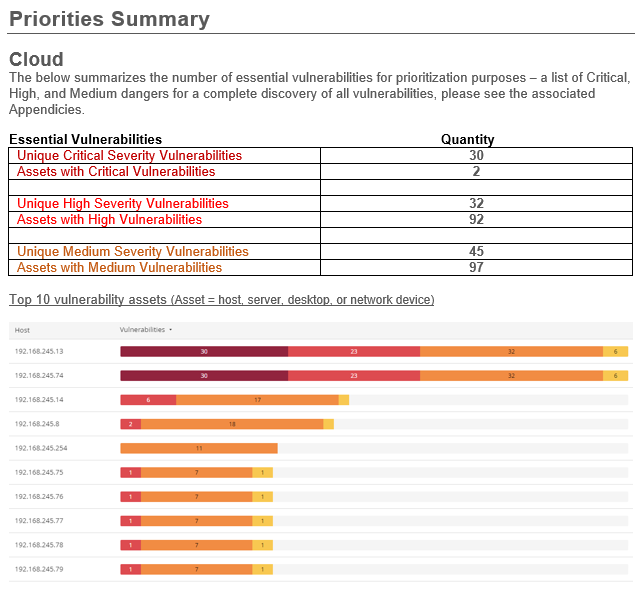Select Unique Critical Severity Vulnerabilities row

click(129, 156)
